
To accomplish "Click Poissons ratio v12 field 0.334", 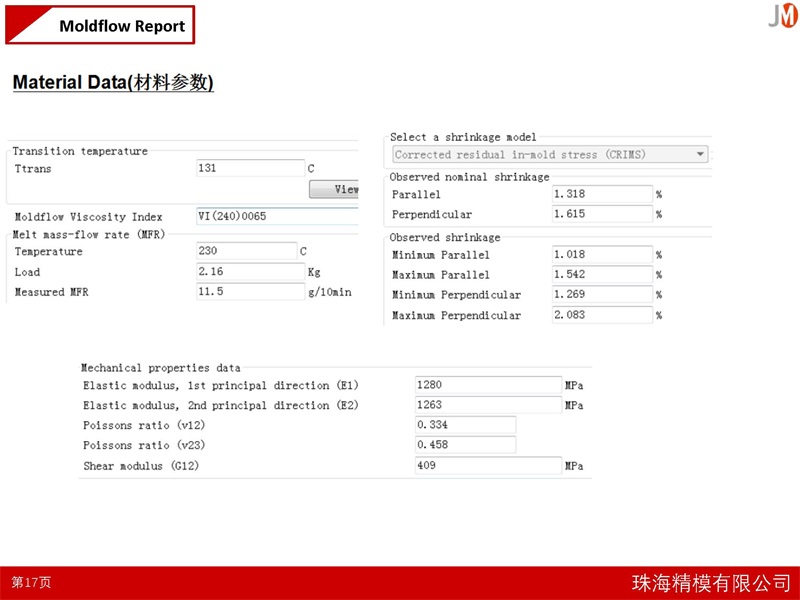I will 465,424.
